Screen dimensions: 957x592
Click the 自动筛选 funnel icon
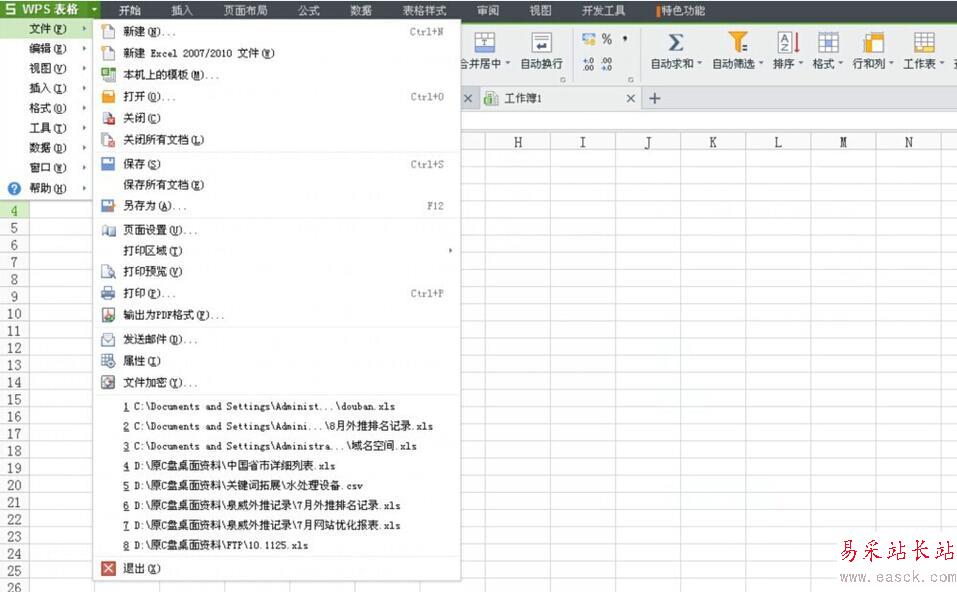737,42
